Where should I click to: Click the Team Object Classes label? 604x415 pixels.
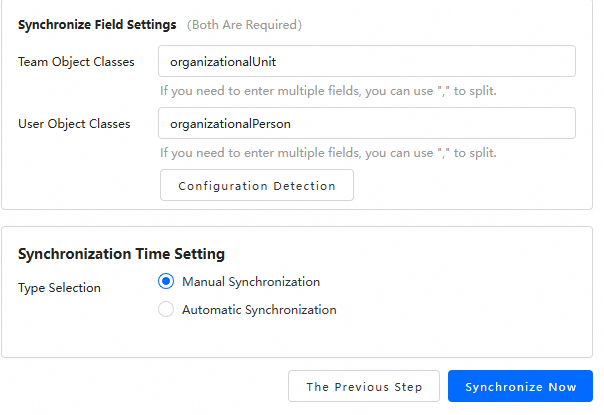pyautogui.click(x=76, y=62)
